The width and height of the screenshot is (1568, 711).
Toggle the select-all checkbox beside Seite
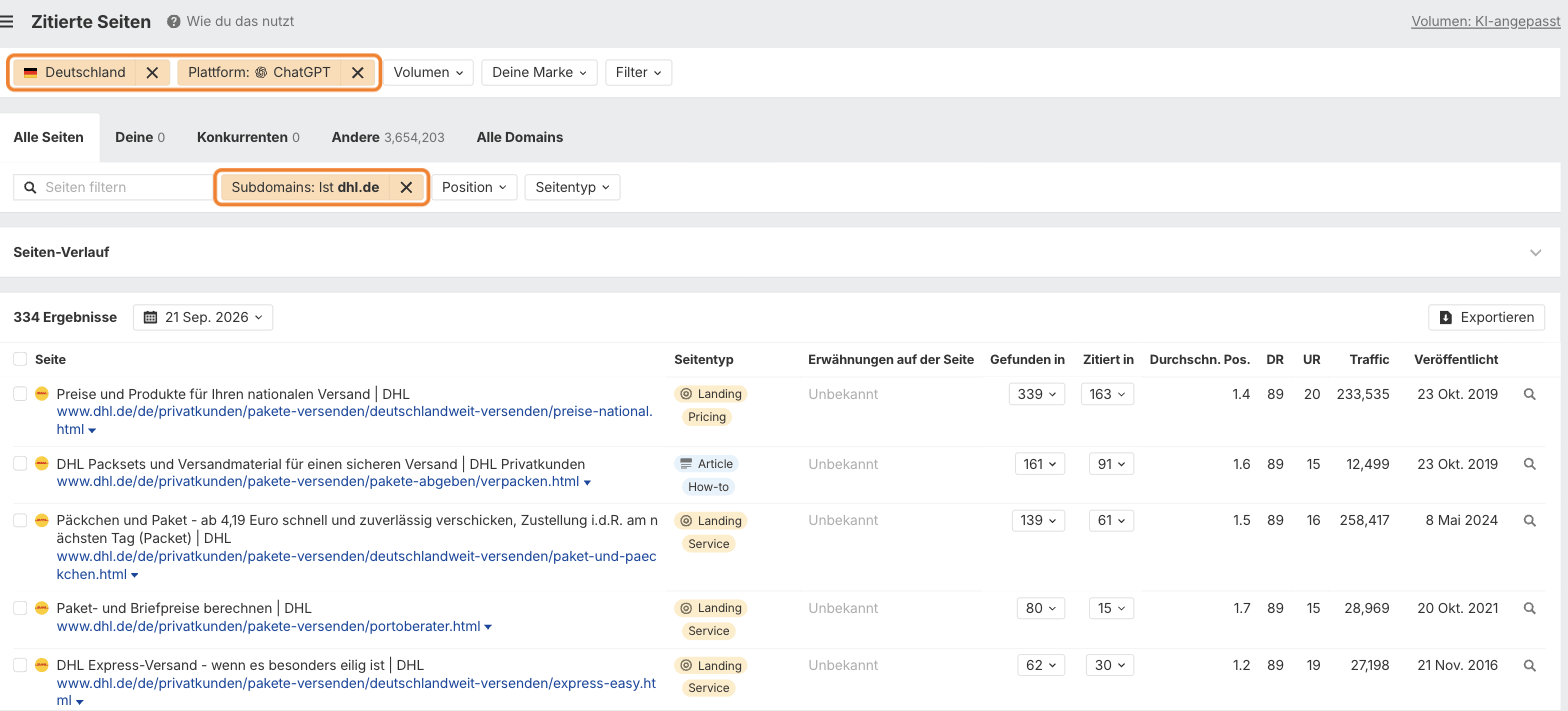[20, 359]
